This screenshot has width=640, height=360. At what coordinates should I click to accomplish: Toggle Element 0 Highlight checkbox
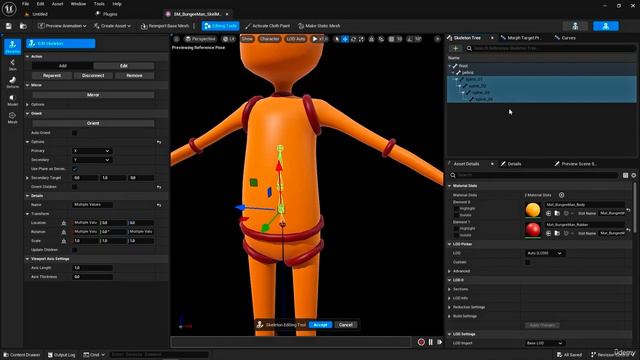[457, 209]
